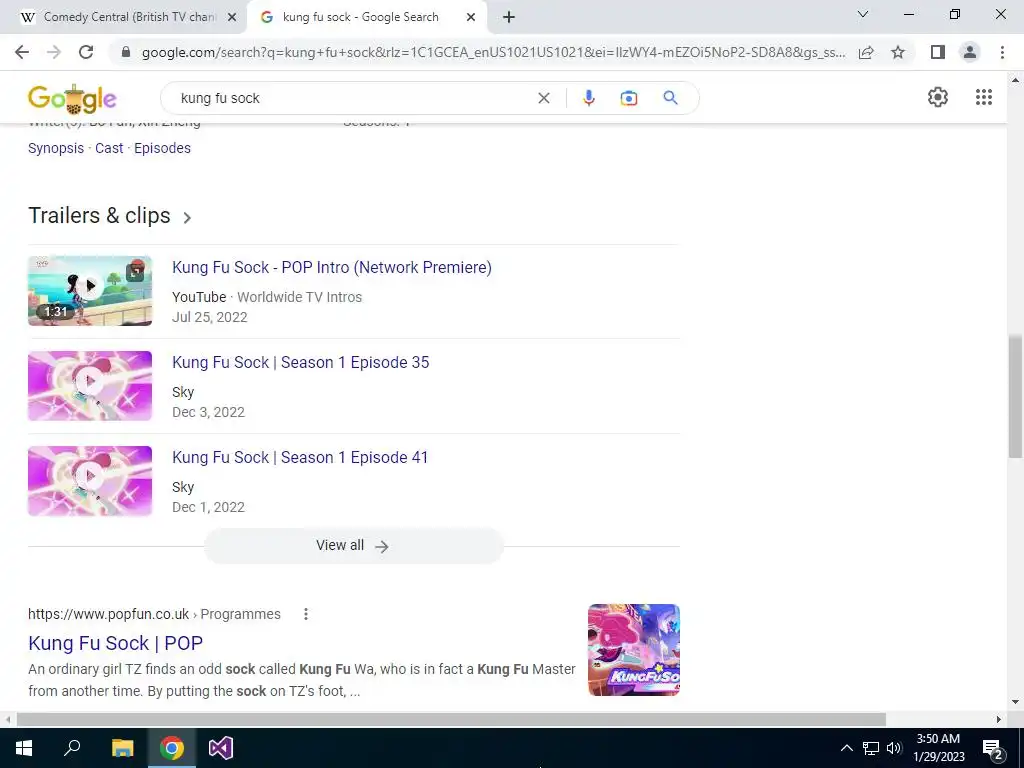Clear the search box with the X
The height and width of the screenshot is (768, 1024).
[x=543, y=98]
